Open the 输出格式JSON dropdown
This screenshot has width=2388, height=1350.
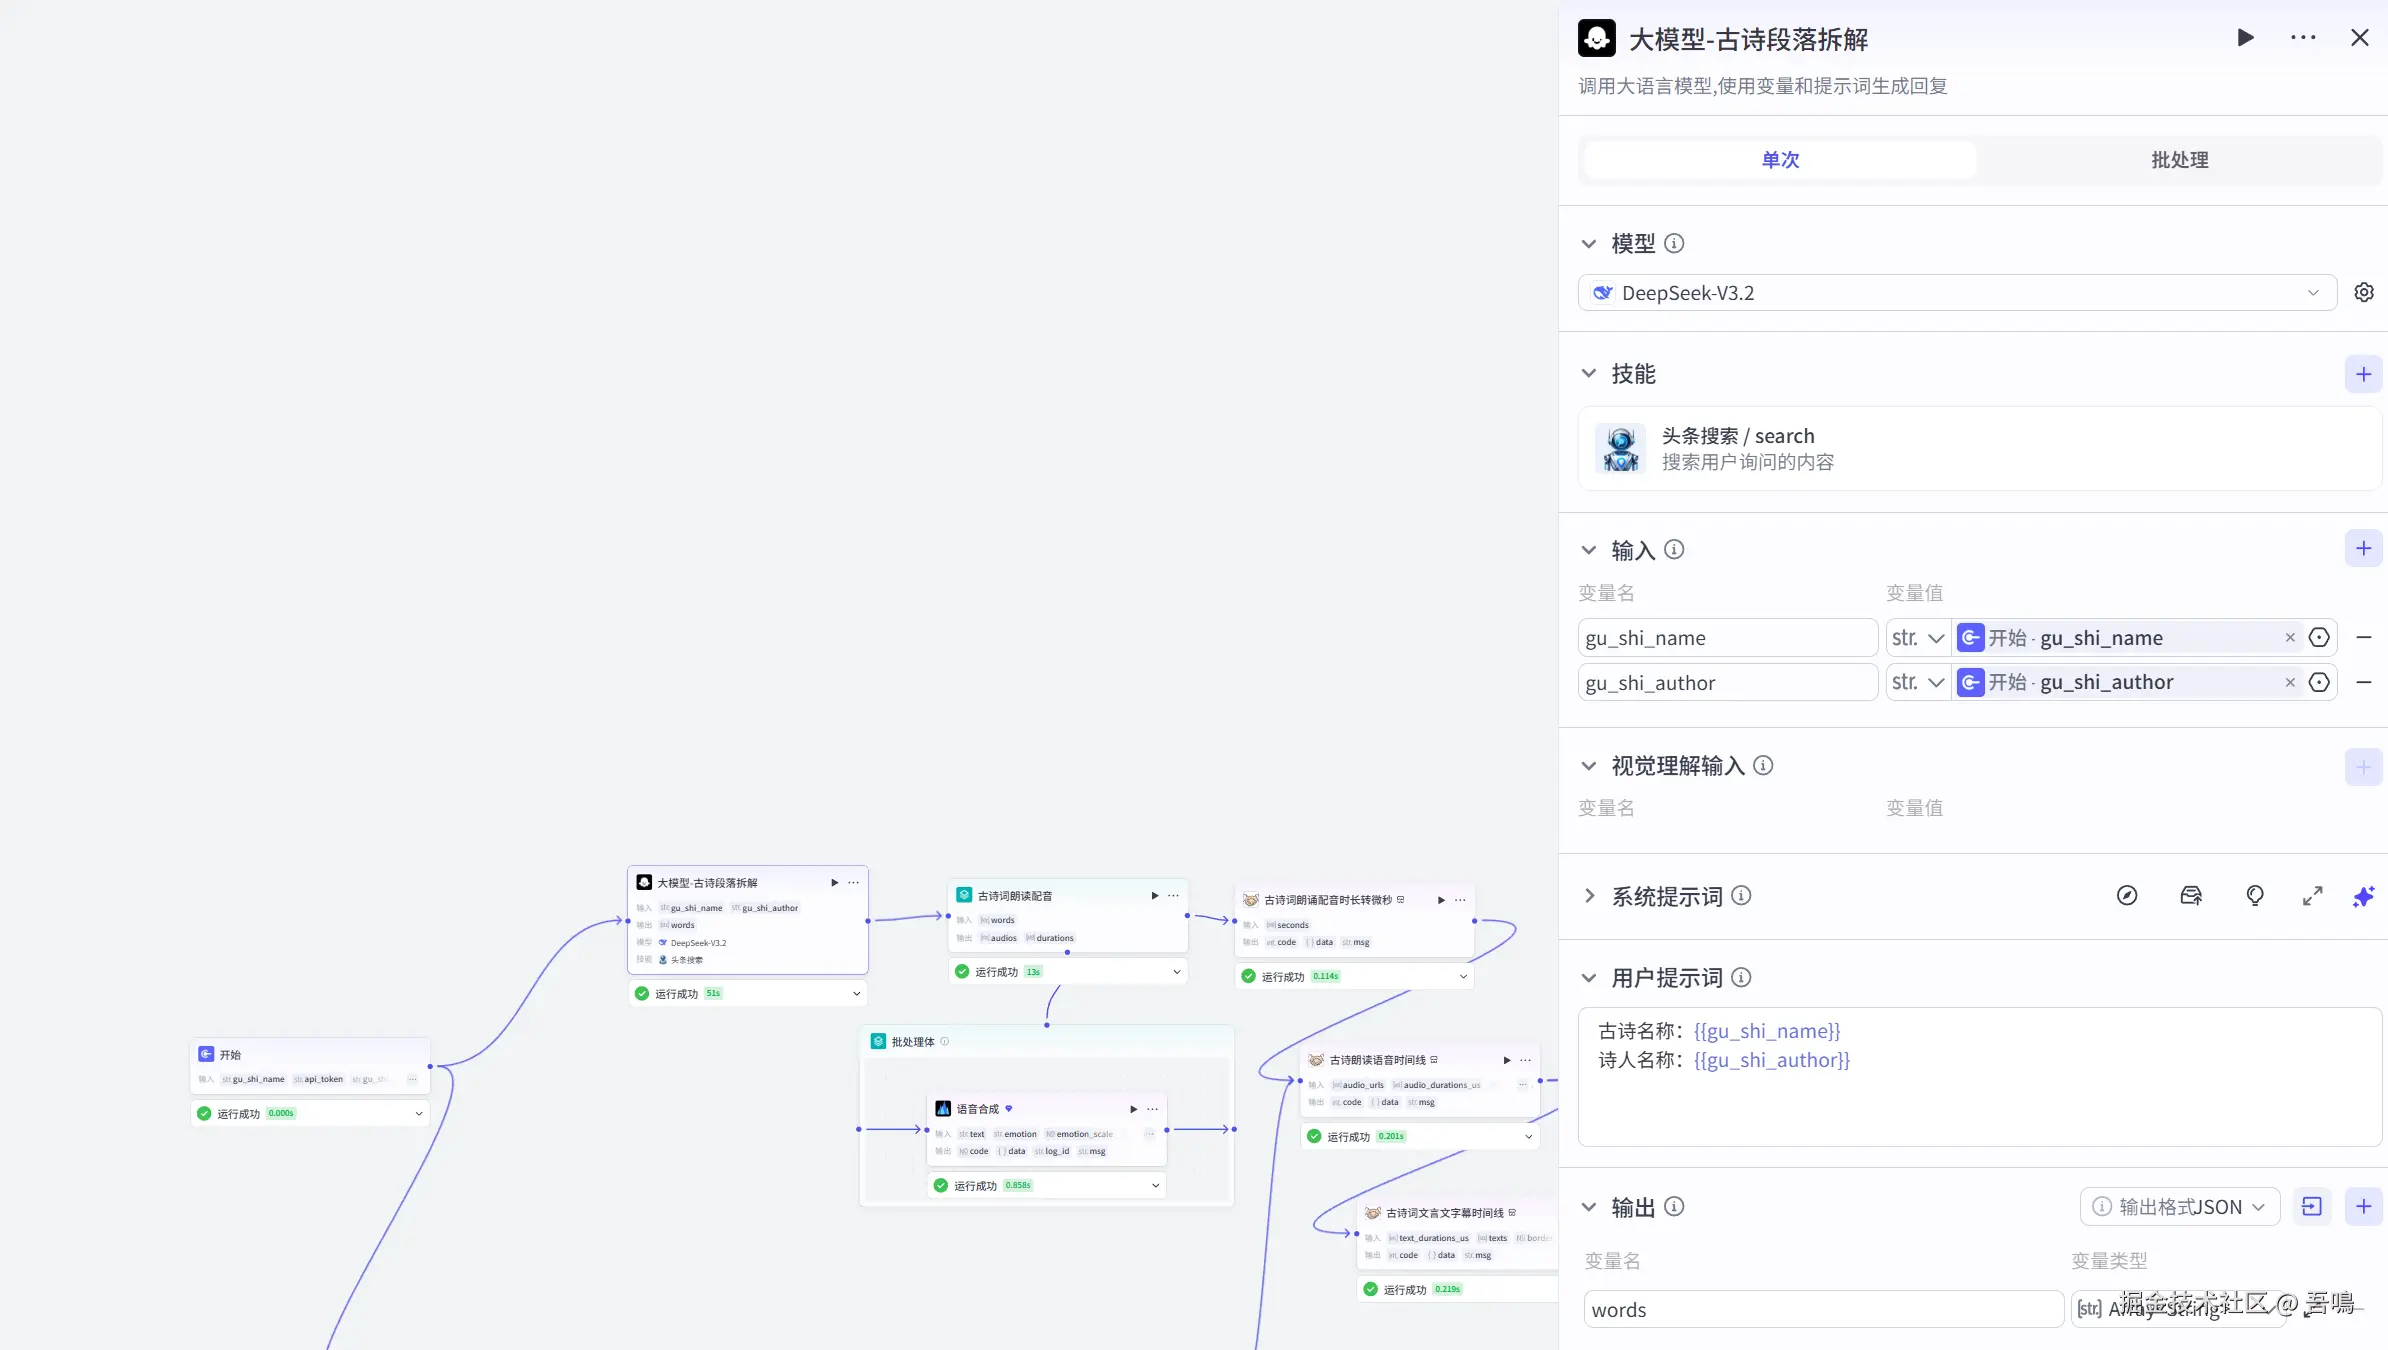(x=2180, y=1207)
